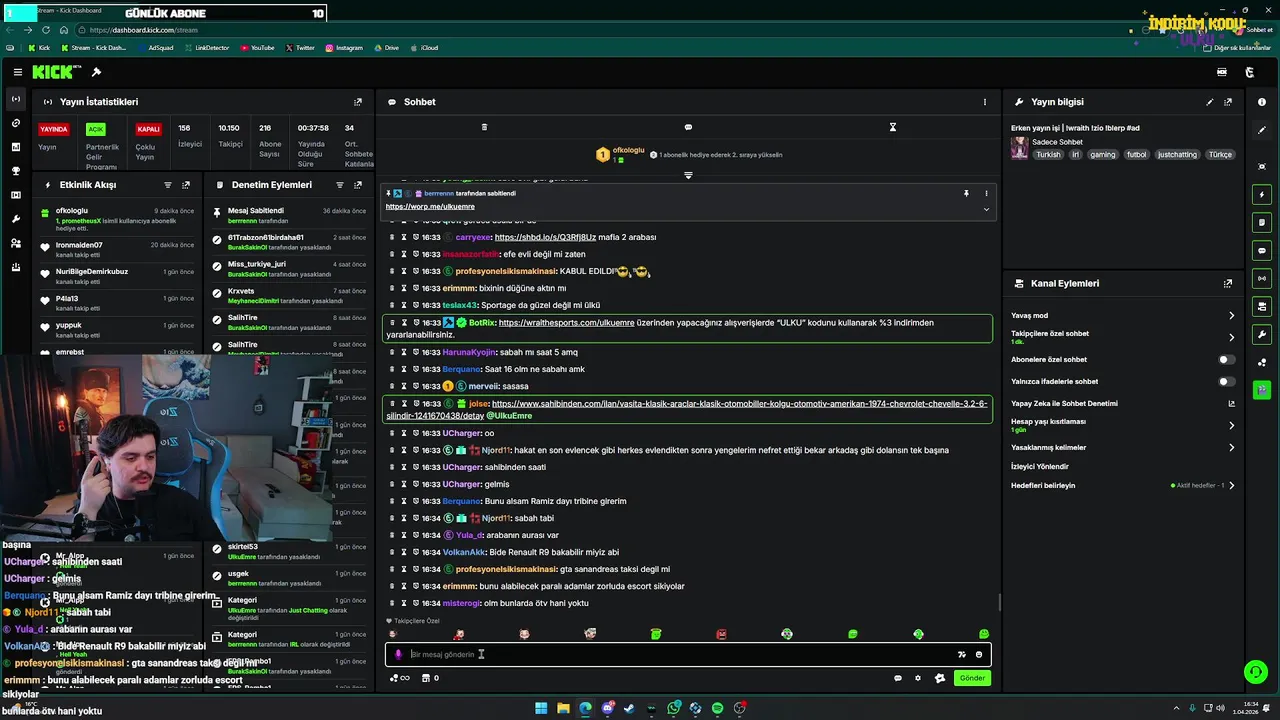Open Yavaş mod options arrow

point(1231,316)
